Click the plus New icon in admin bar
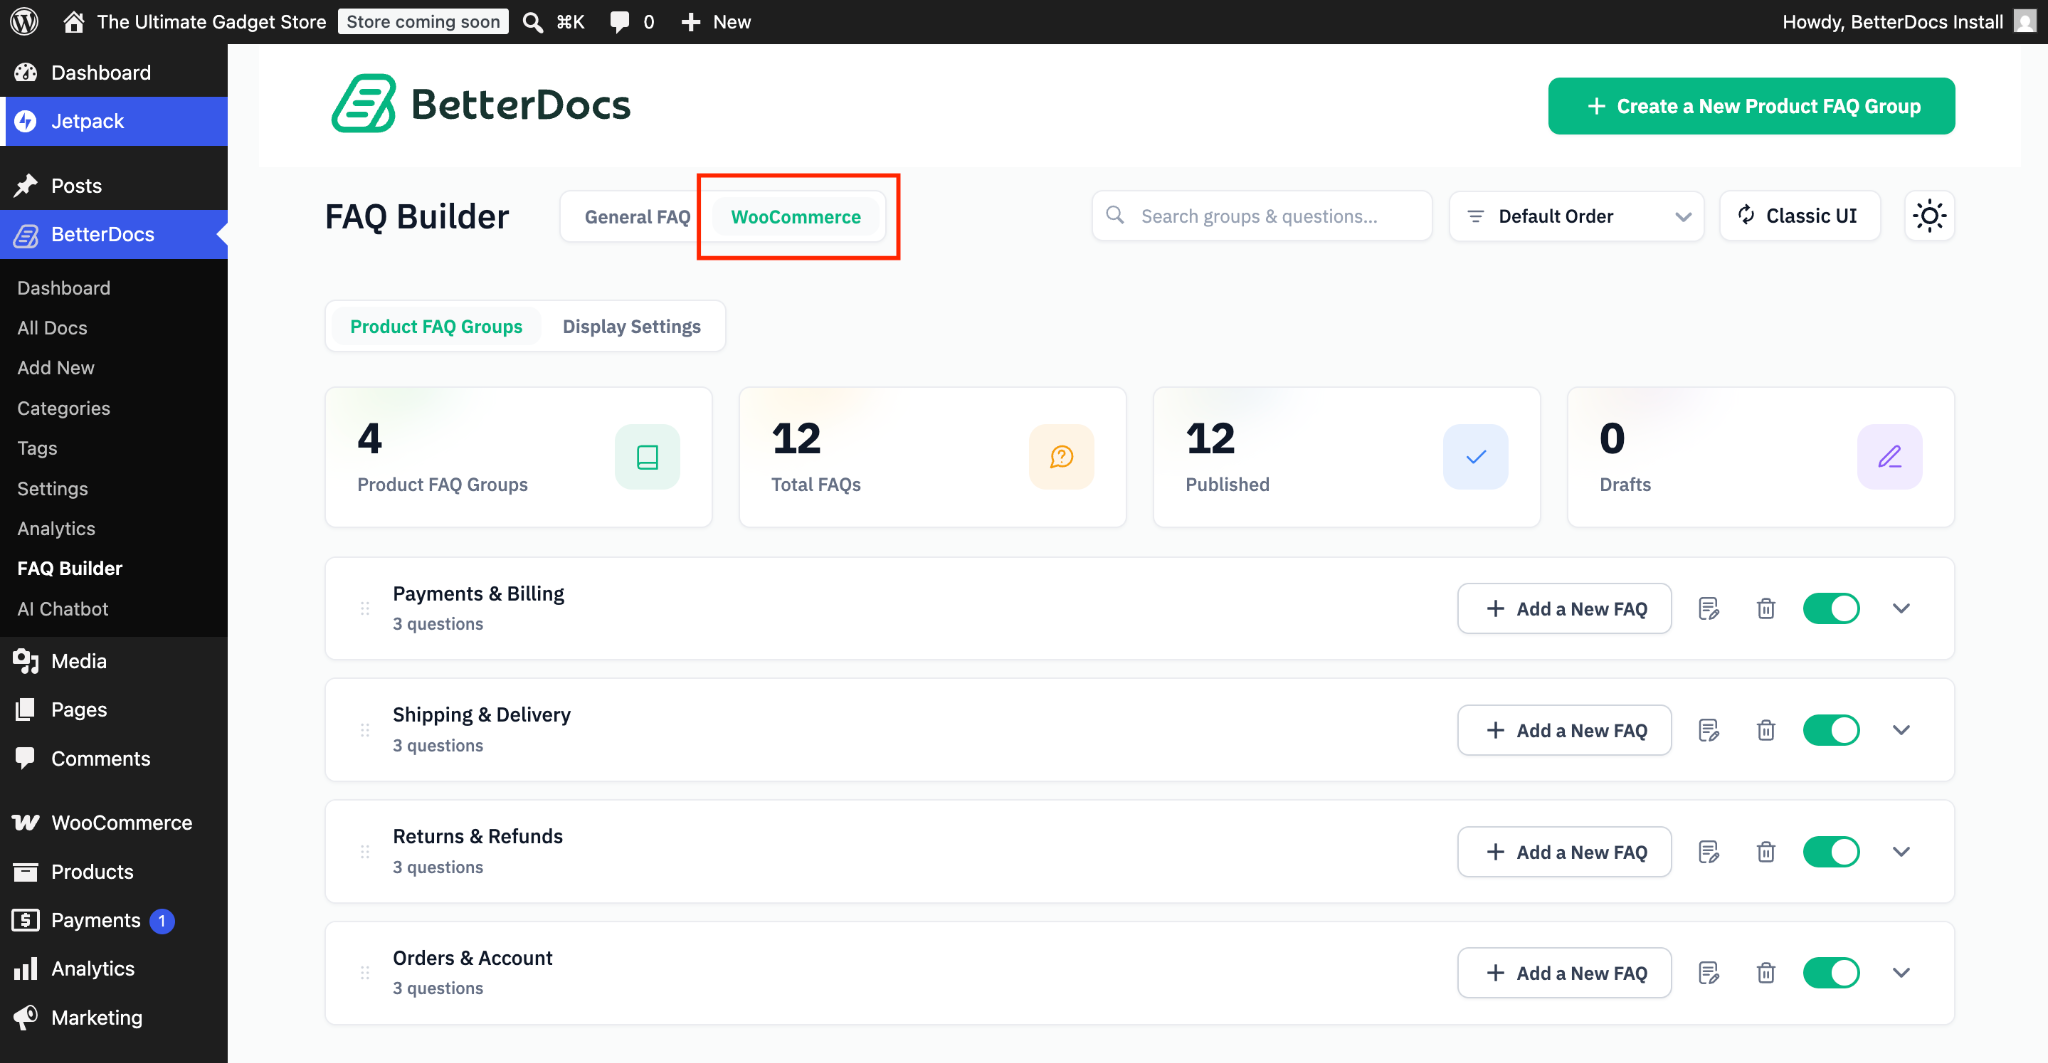This screenshot has width=2048, height=1063. tap(690, 22)
